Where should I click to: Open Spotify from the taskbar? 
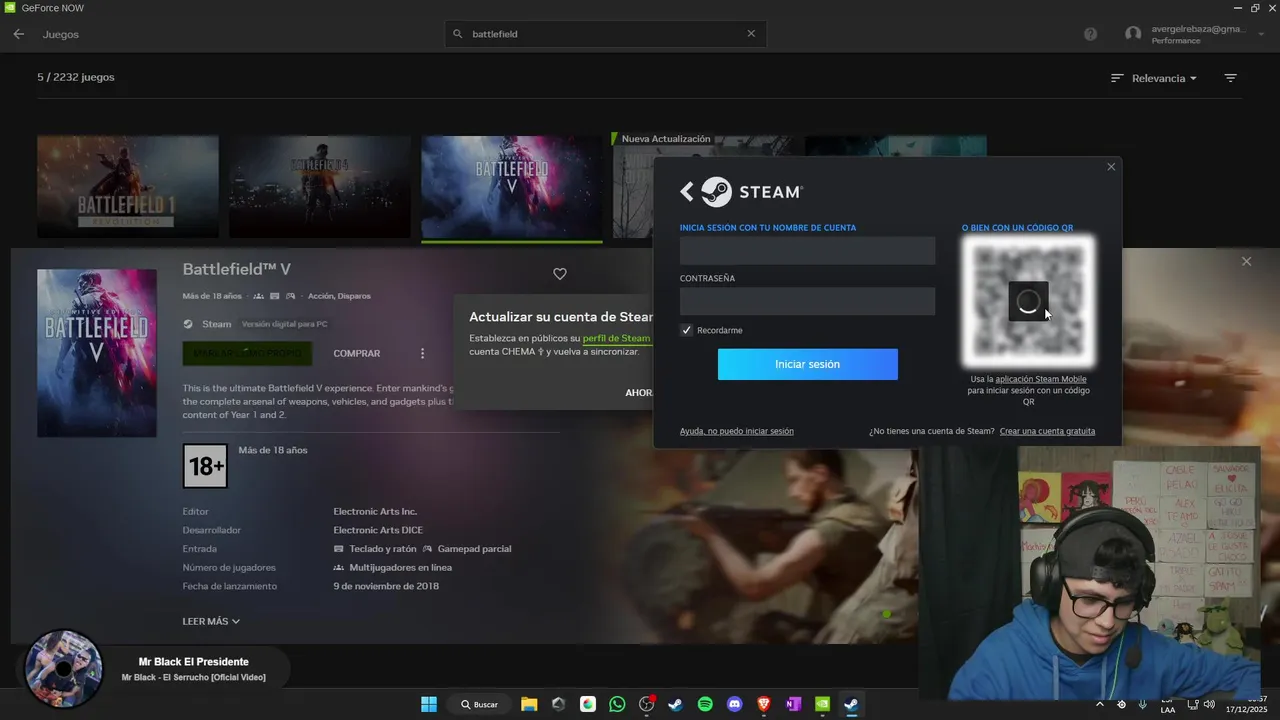(705, 704)
